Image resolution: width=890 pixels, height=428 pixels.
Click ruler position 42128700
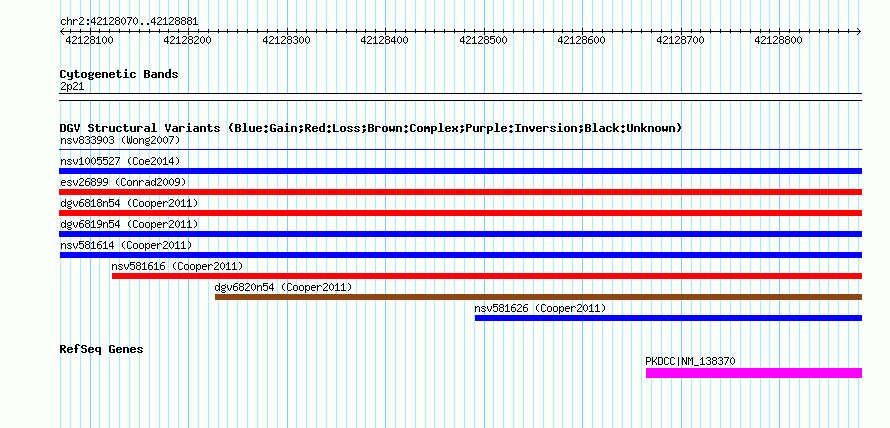[681, 40]
